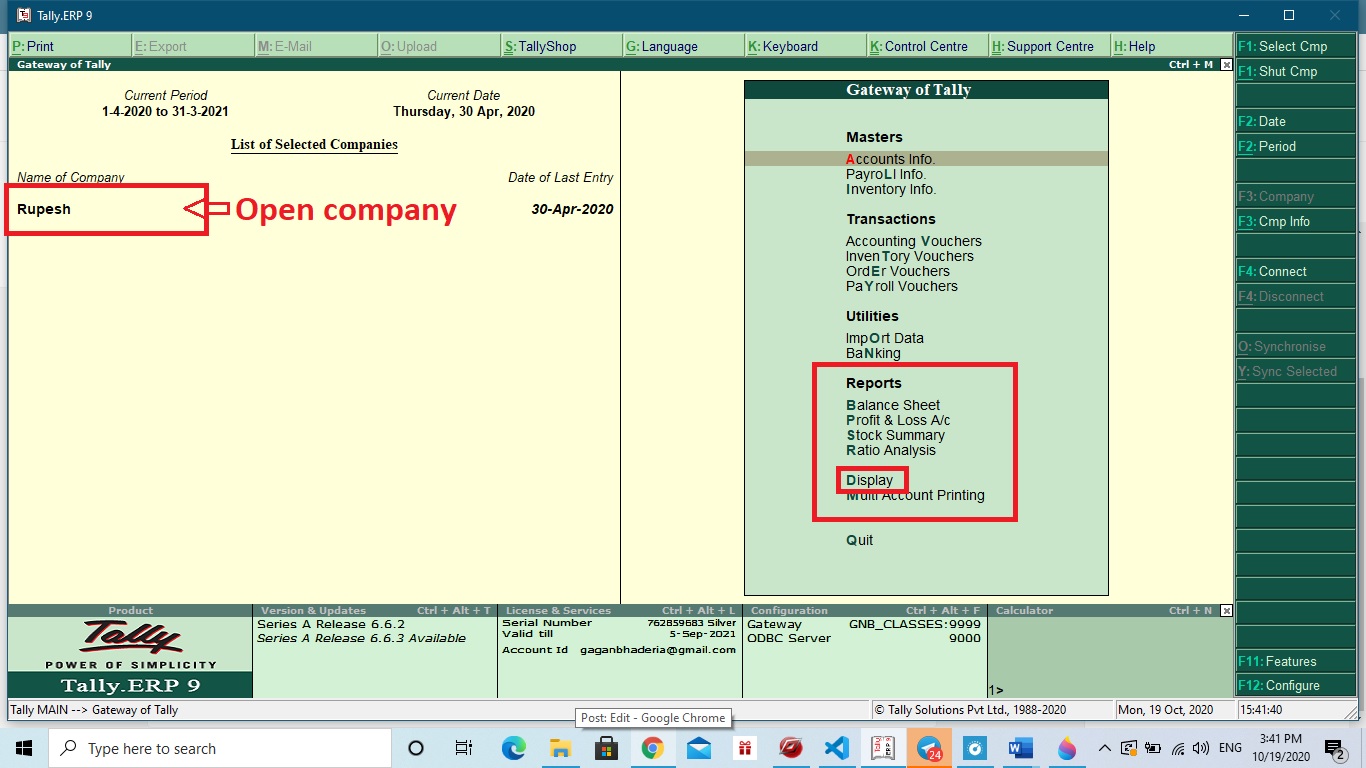Open Microsoft Edge from taskbar
Viewport: 1366px width, 768px height.
pyautogui.click(x=513, y=748)
